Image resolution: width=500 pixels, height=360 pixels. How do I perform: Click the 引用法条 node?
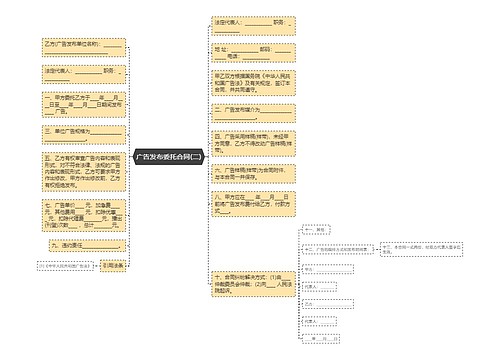click(x=113, y=266)
